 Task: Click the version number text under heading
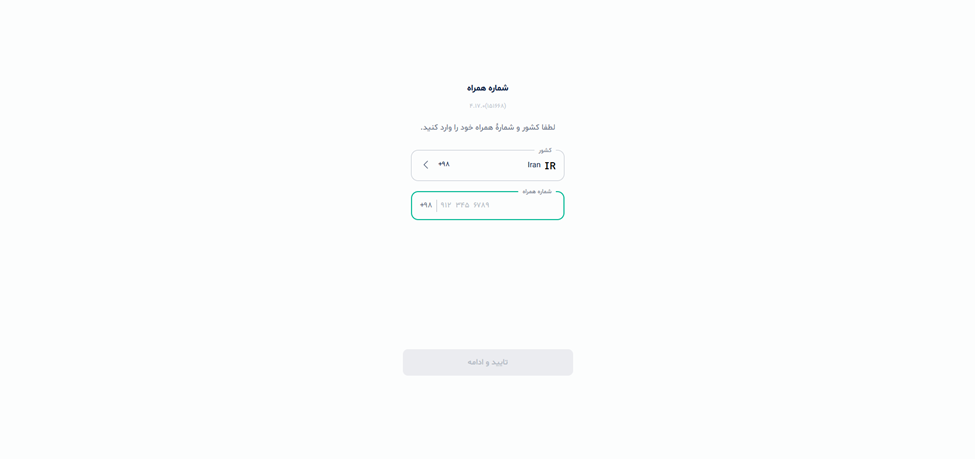487,106
